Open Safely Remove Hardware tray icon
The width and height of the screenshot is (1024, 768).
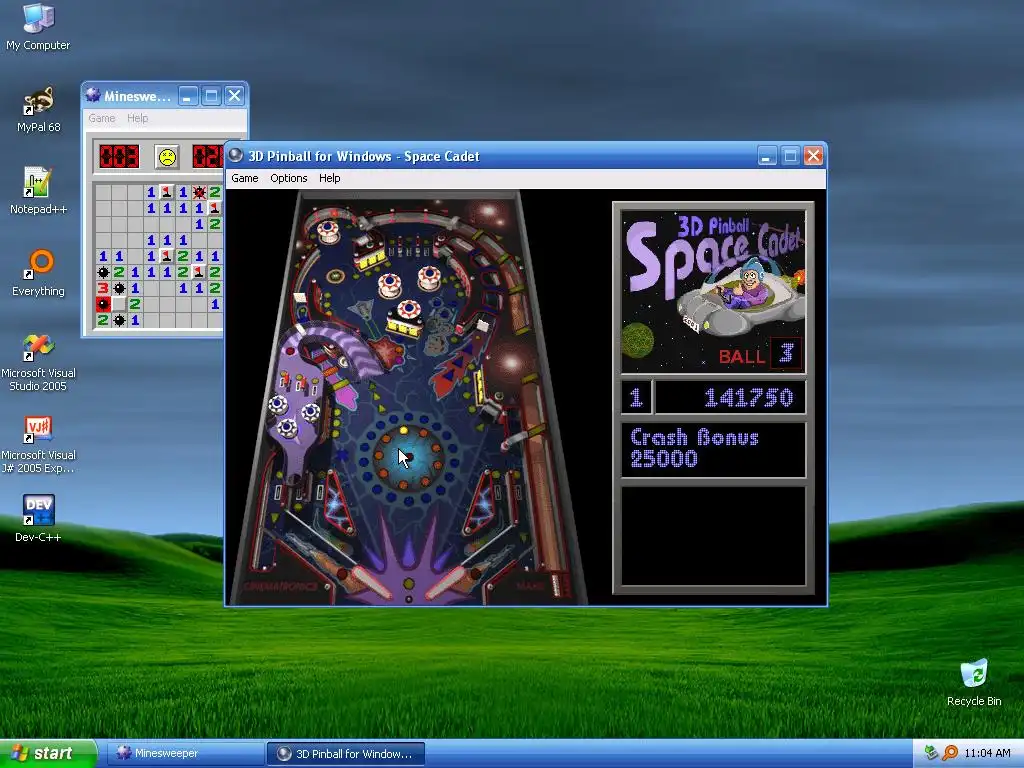[x=931, y=753]
